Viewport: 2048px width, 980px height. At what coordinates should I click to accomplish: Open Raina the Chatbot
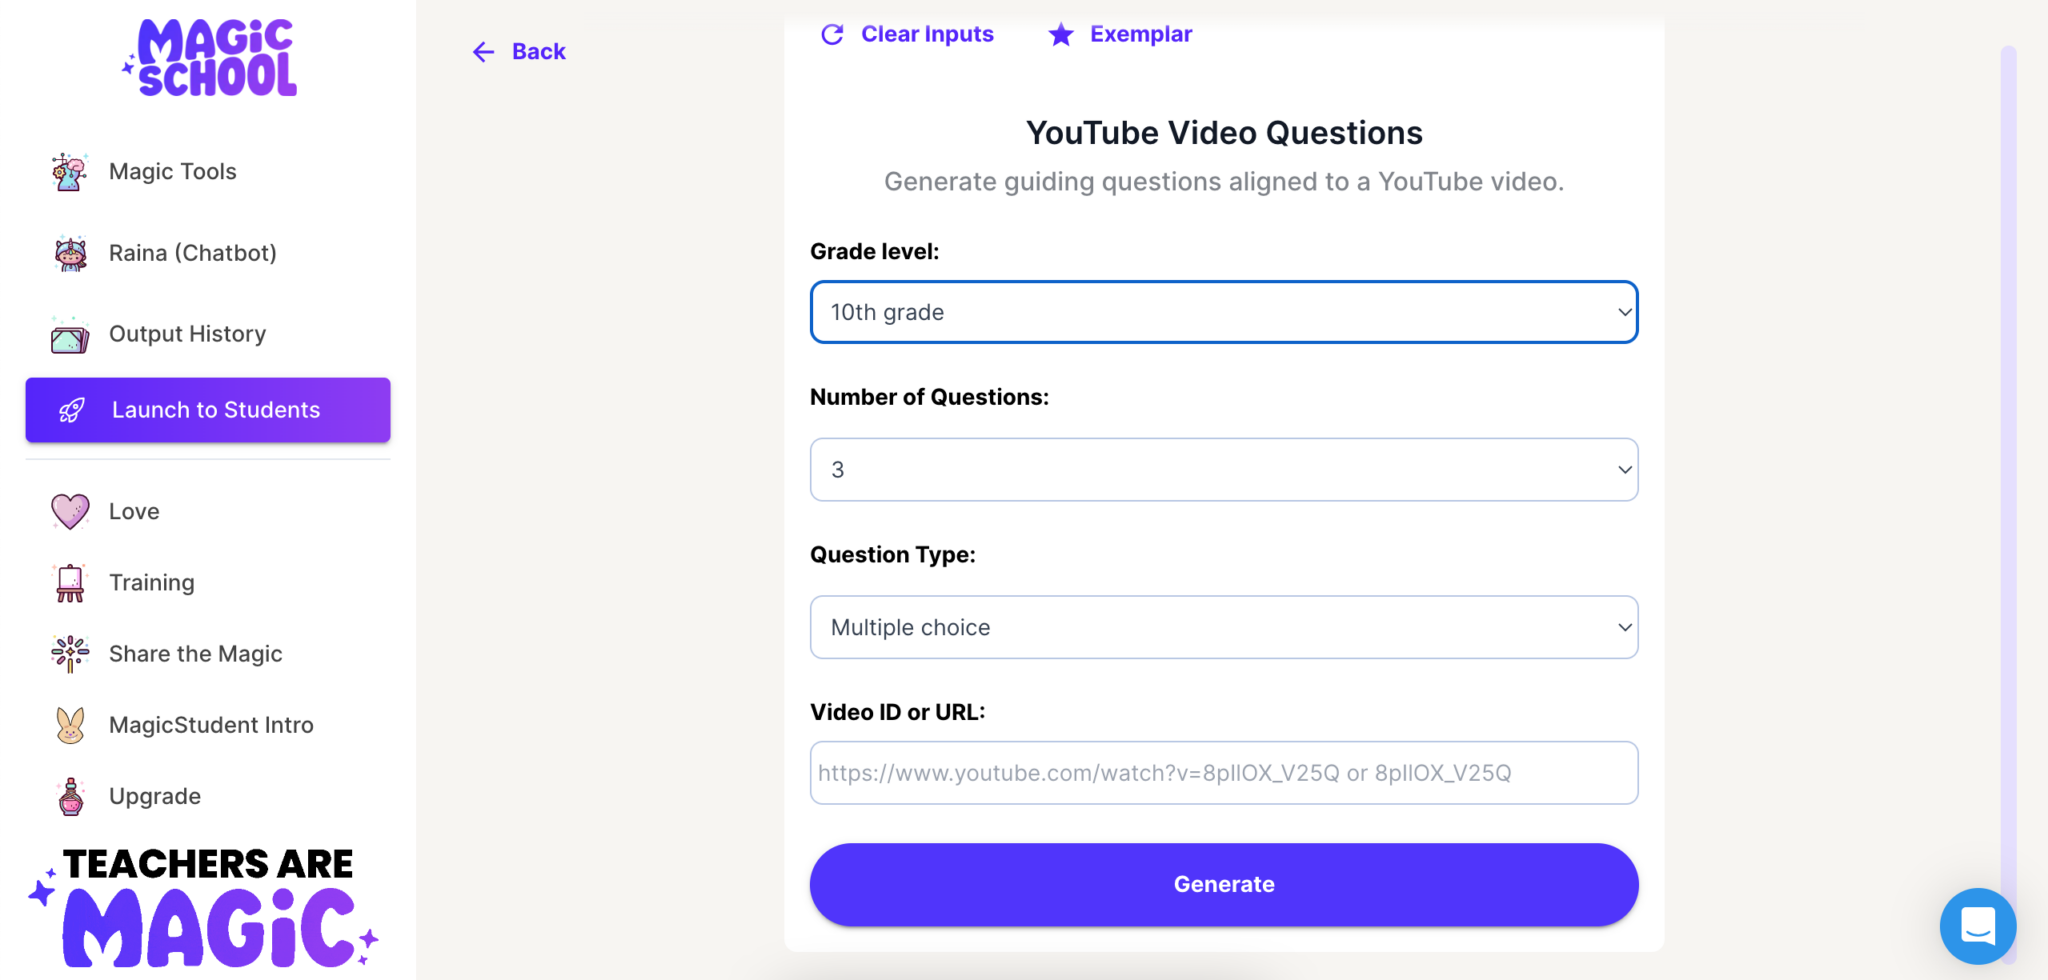click(x=68, y=252)
